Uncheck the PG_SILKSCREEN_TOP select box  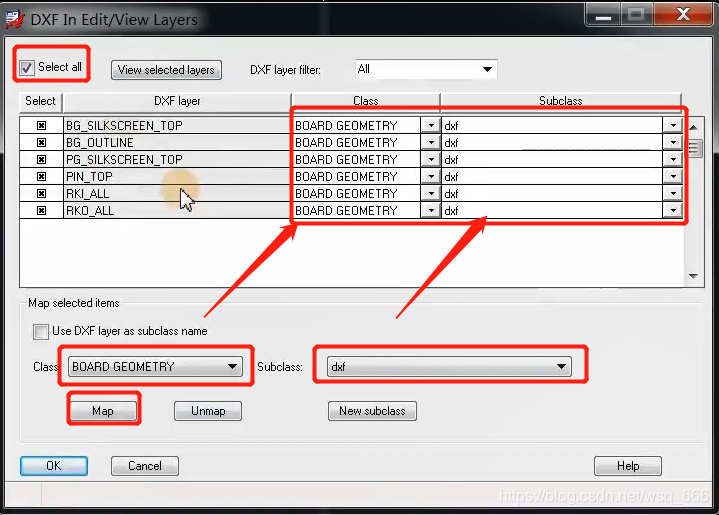41,159
